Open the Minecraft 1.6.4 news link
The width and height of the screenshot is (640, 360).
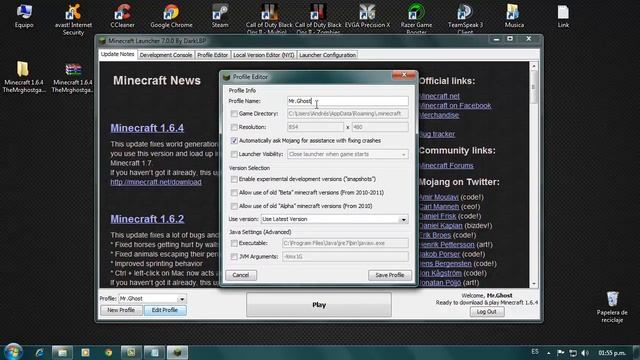[147, 128]
